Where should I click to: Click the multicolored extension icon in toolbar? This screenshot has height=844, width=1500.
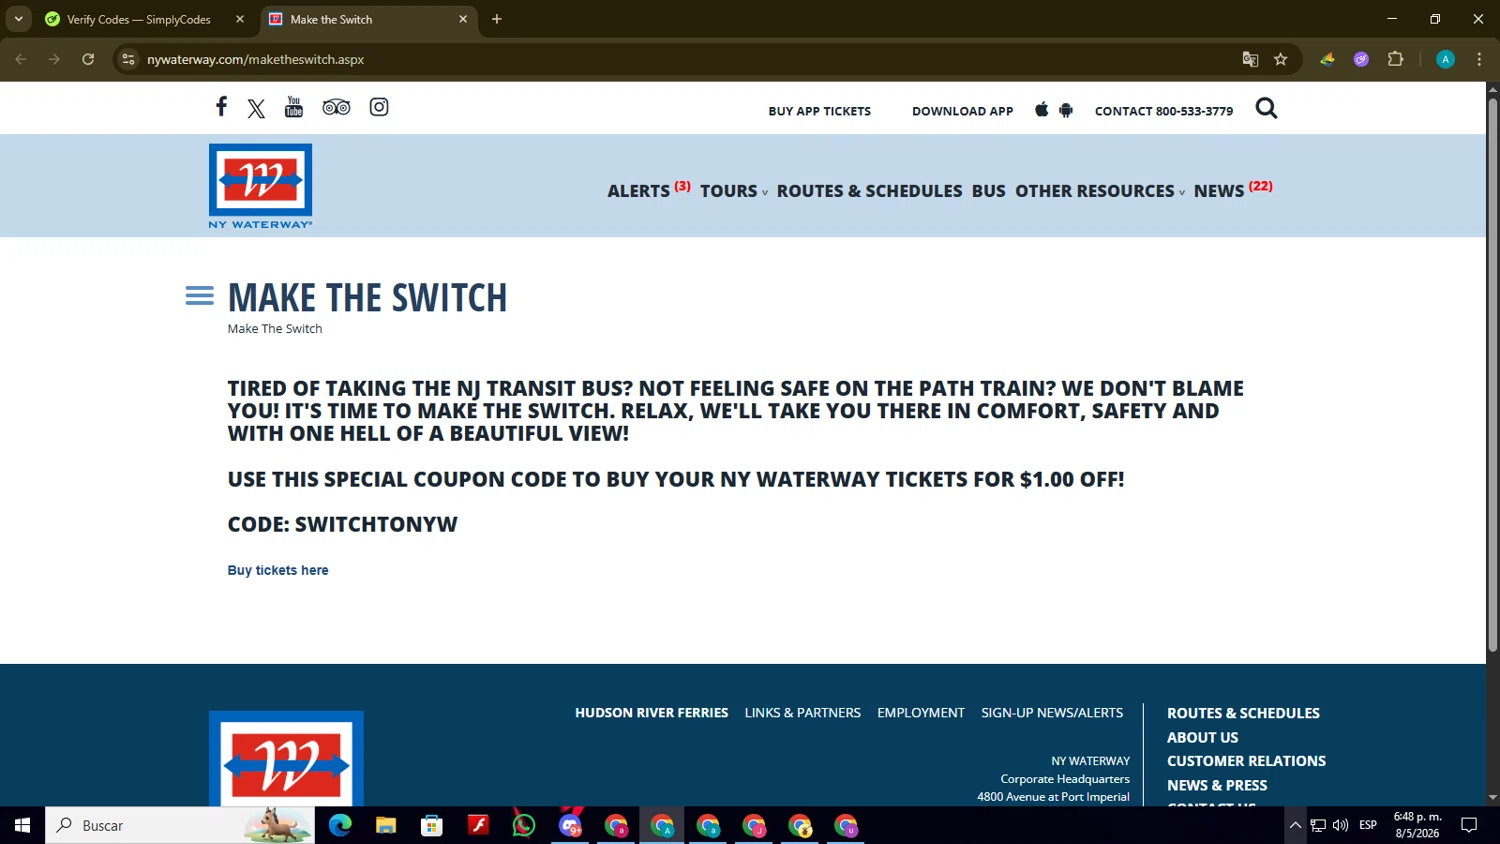pyautogui.click(x=1327, y=59)
